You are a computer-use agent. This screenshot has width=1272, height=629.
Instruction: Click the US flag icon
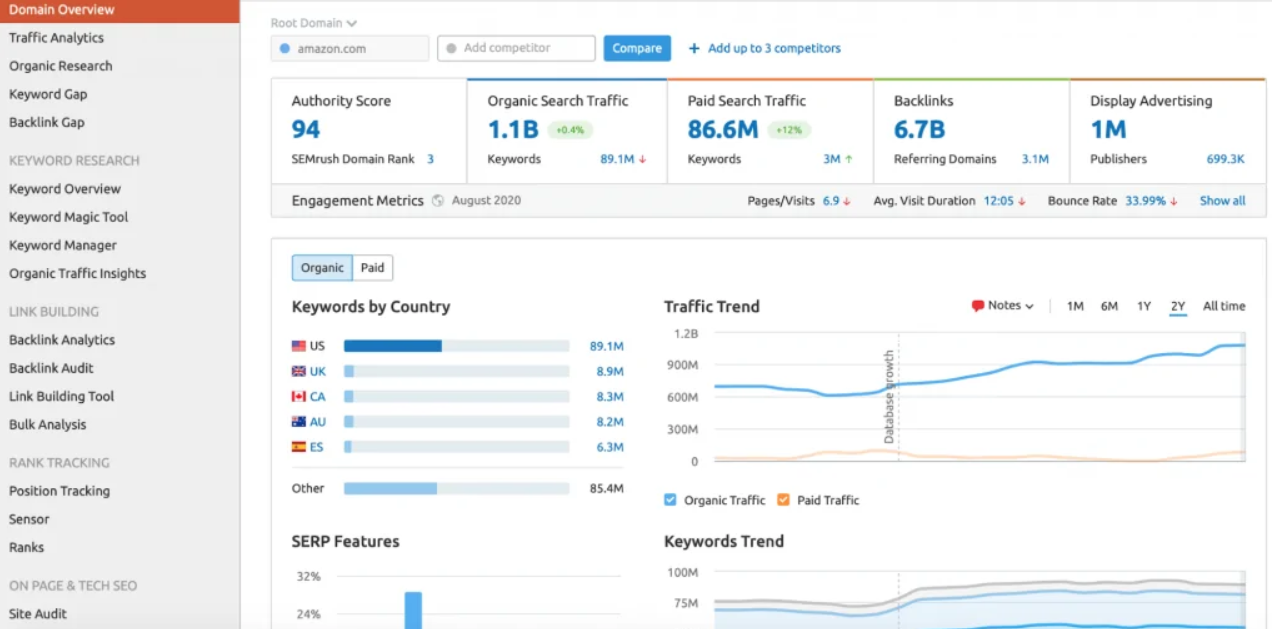coord(298,346)
